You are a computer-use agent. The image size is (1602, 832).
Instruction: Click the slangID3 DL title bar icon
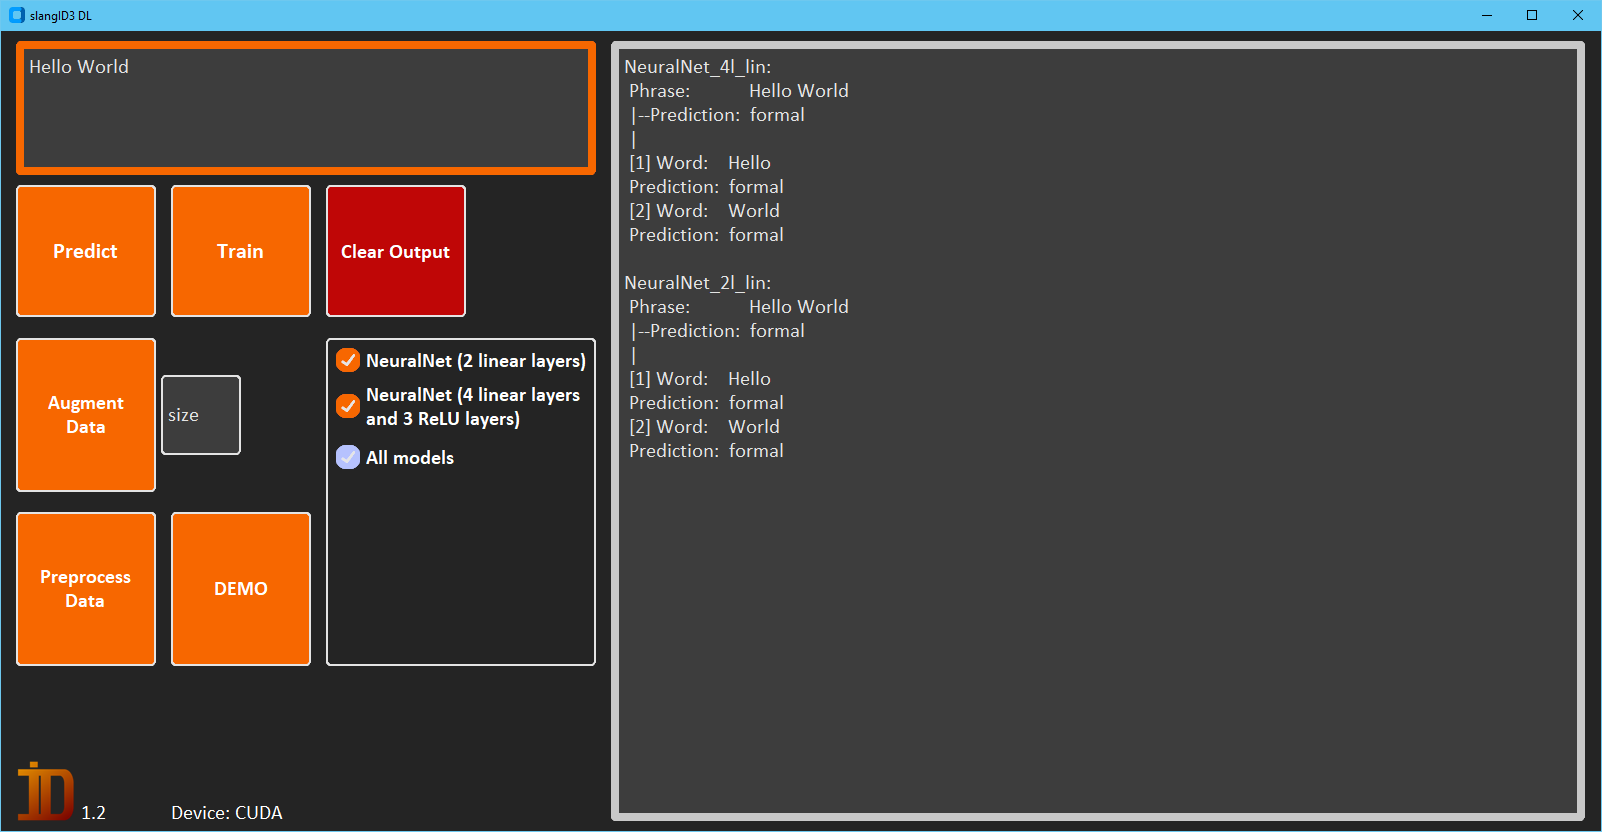17,15
